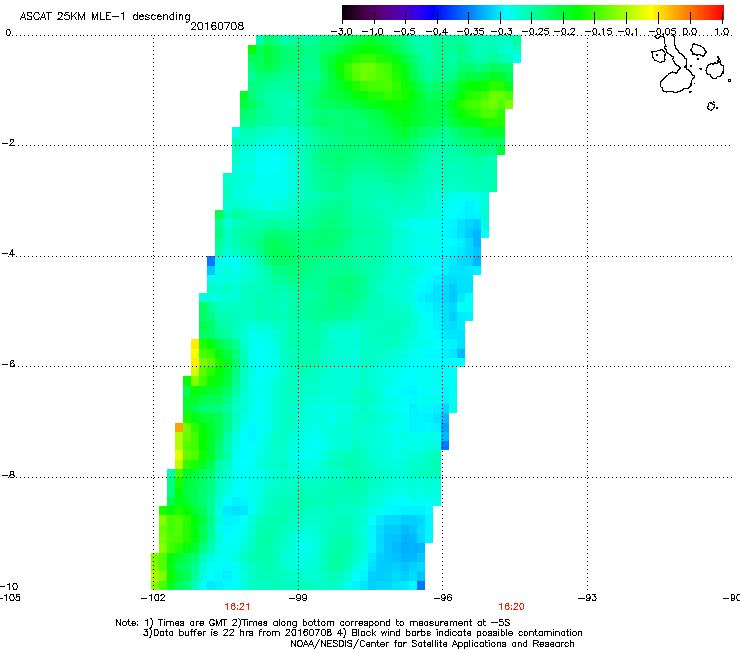Click the "-0.4" color bar label
This screenshot has height=650, width=740.
[437, 32]
